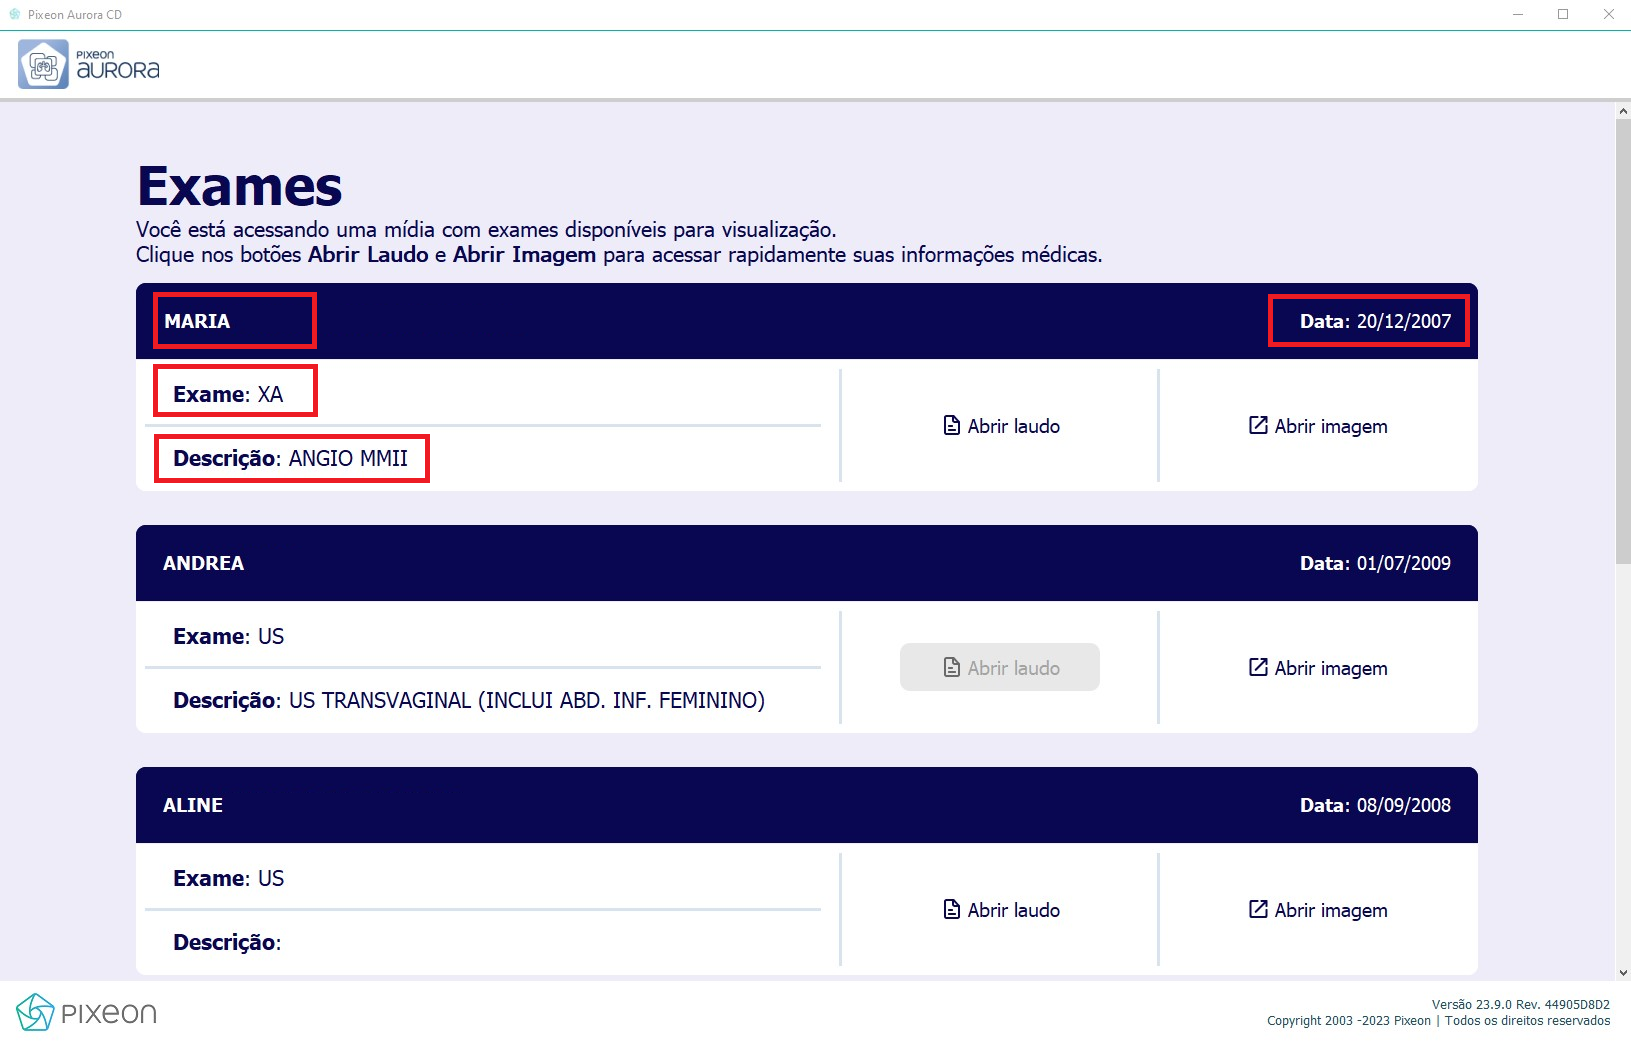This screenshot has height=1044, width=1631.
Task: Click the Pixeon Aurora CD title bar icon
Action: coord(15,14)
